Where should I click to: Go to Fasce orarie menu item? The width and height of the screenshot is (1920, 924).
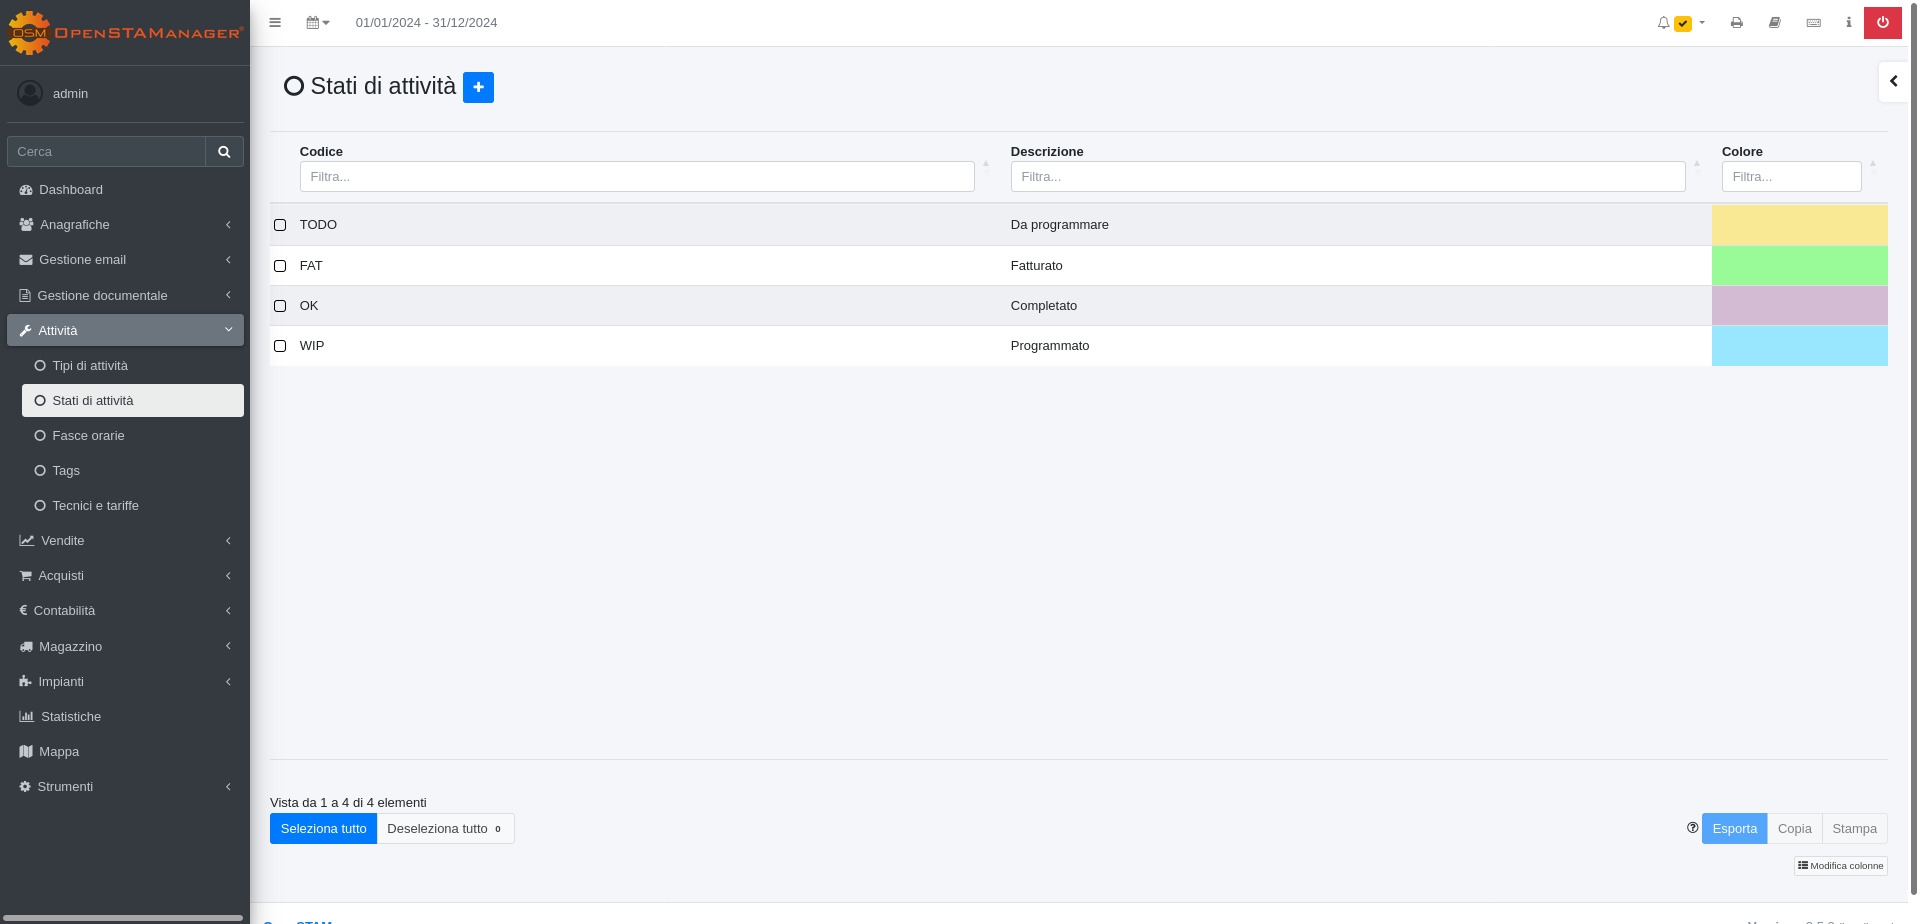pyautogui.click(x=88, y=436)
